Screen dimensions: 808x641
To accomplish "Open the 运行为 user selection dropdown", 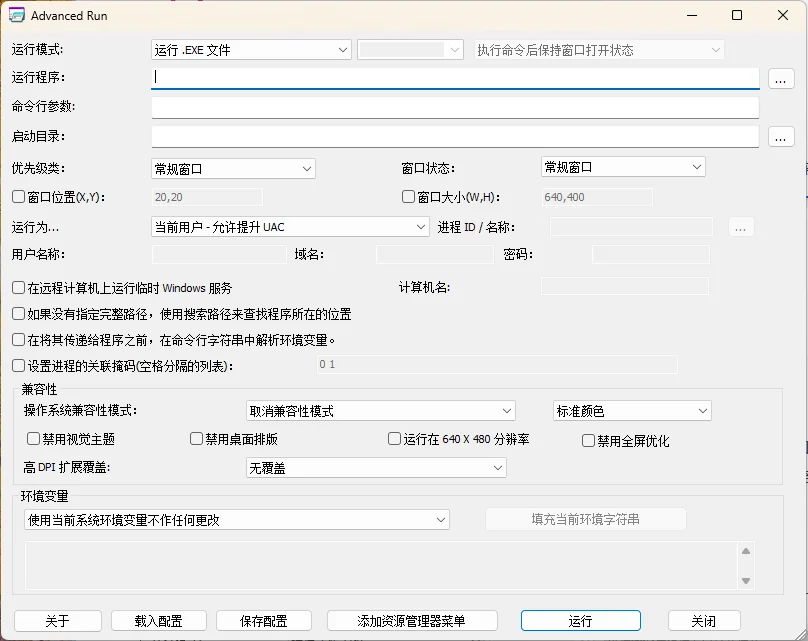I will click(x=289, y=227).
